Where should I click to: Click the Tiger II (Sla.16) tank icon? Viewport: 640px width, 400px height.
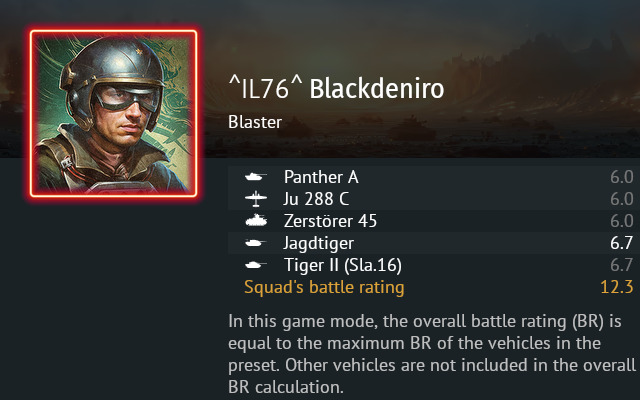(x=255, y=265)
